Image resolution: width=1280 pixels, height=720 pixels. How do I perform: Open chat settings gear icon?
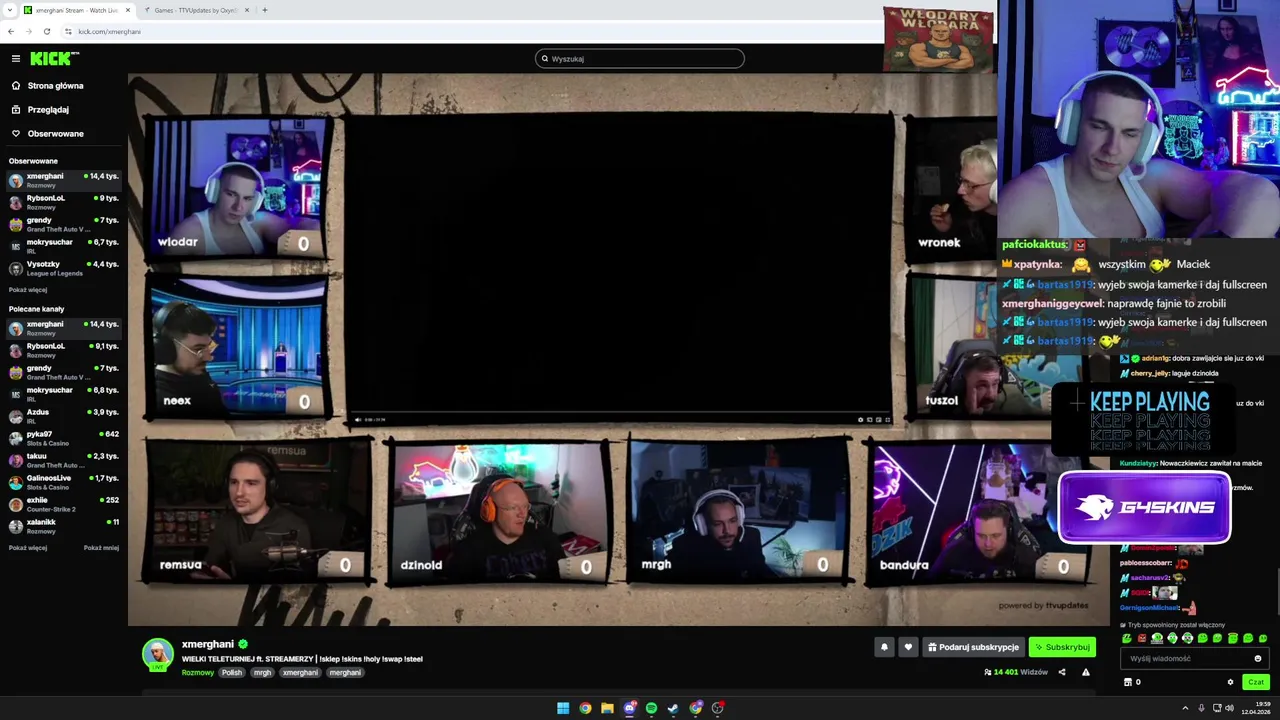click(1230, 682)
